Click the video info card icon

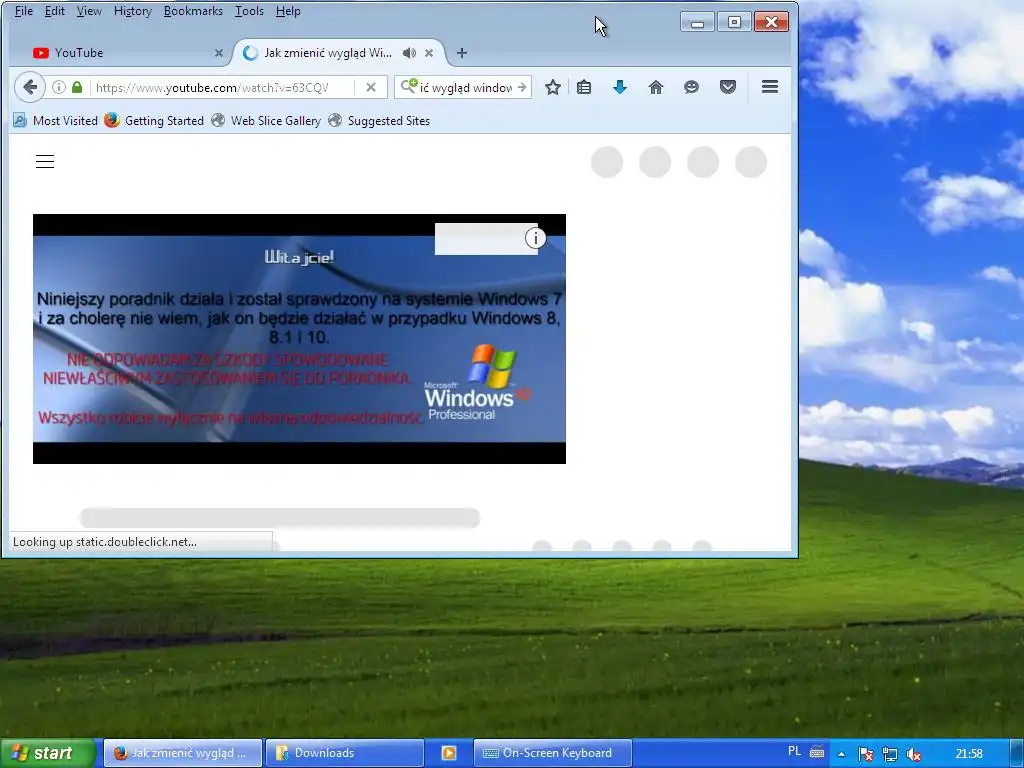pyautogui.click(x=536, y=238)
